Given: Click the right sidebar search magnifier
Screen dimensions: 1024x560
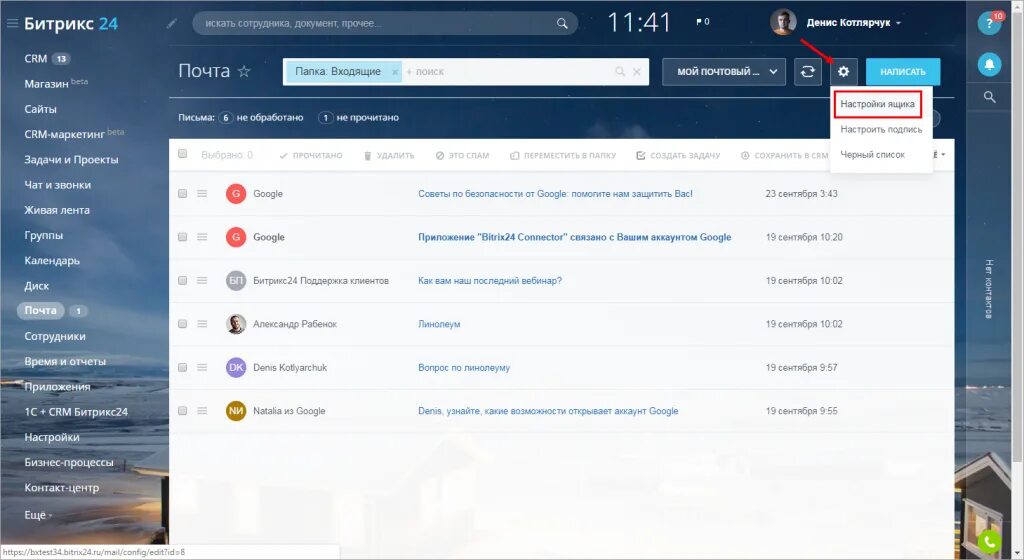Looking at the screenshot, I should (989, 97).
